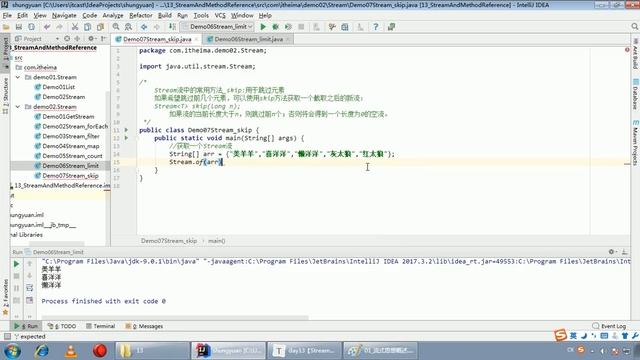
Task: Select Demo01GetStream file
Action: coord(68,116)
